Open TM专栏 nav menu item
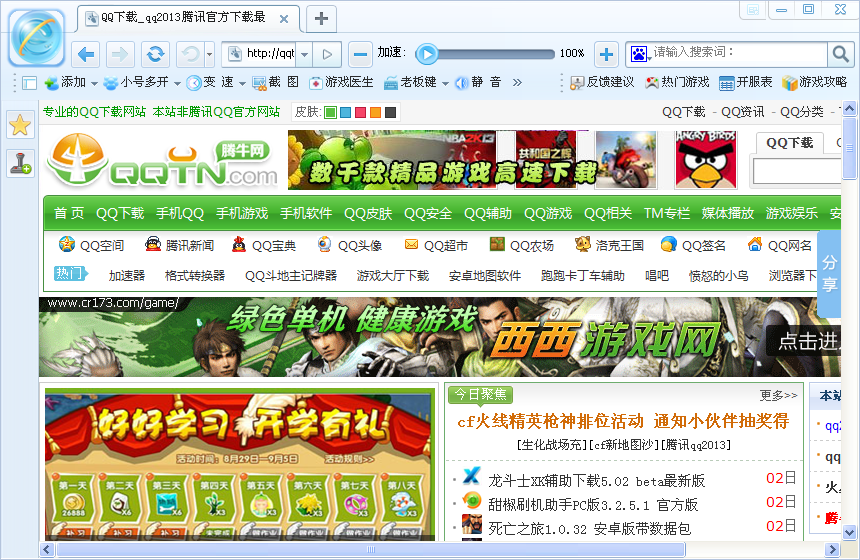This screenshot has height=560, width=860. (666, 213)
